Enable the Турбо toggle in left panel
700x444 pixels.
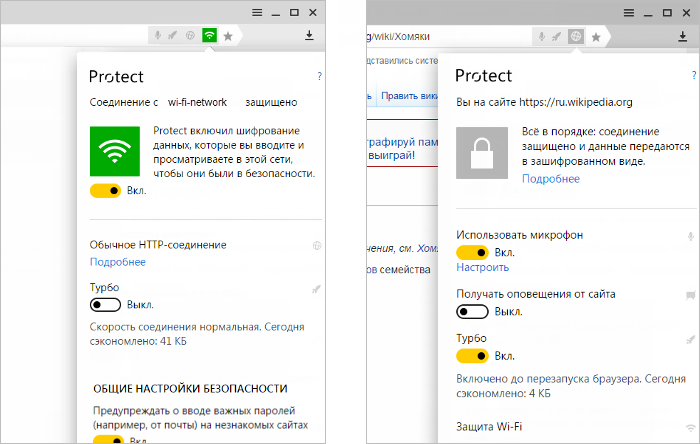click(x=105, y=305)
